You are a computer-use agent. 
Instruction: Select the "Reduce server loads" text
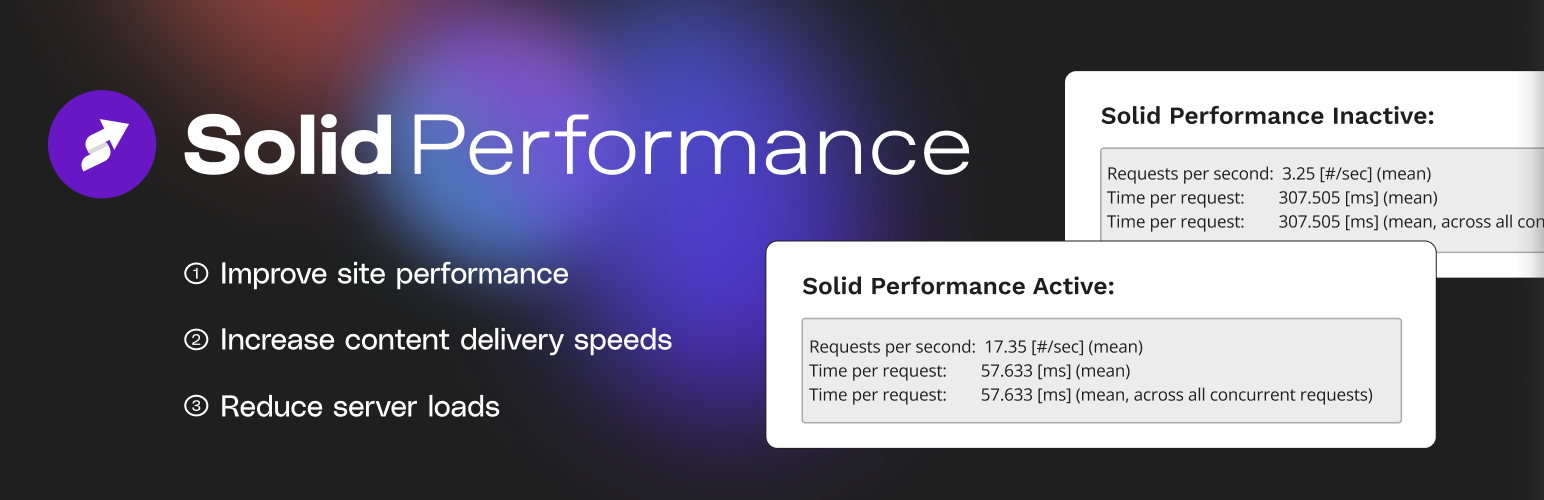(x=360, y=407)
